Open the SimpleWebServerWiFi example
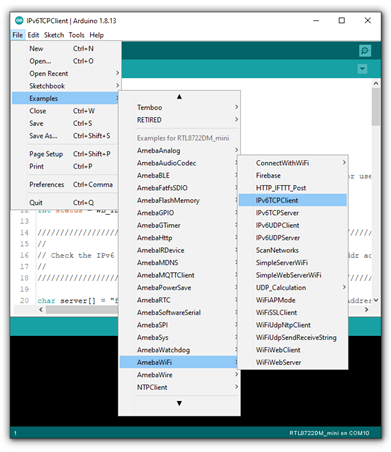Screen dimensions: 391x452 click(x=293, y=275)
